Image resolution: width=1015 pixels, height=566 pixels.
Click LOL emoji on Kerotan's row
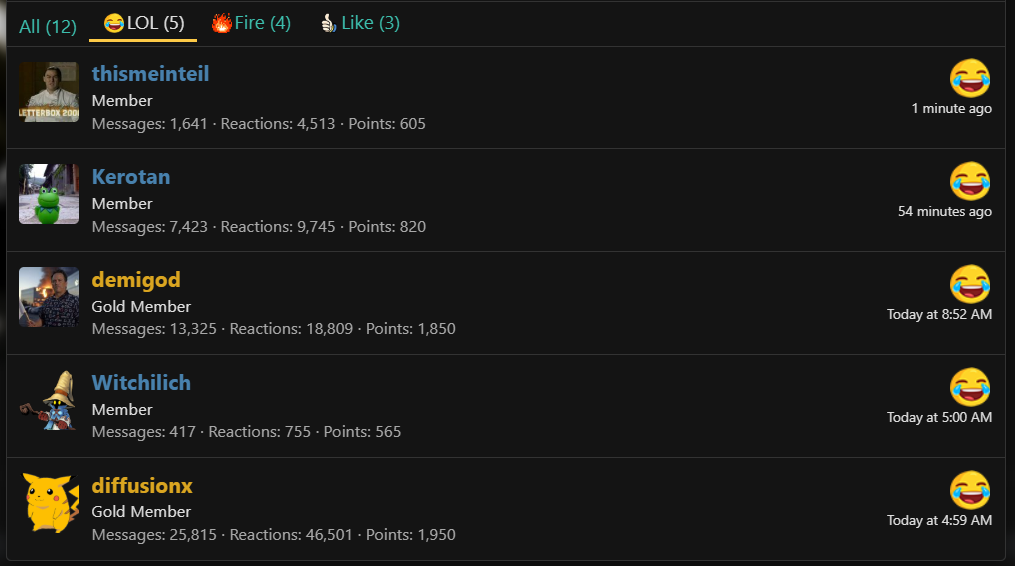(970, 181)
